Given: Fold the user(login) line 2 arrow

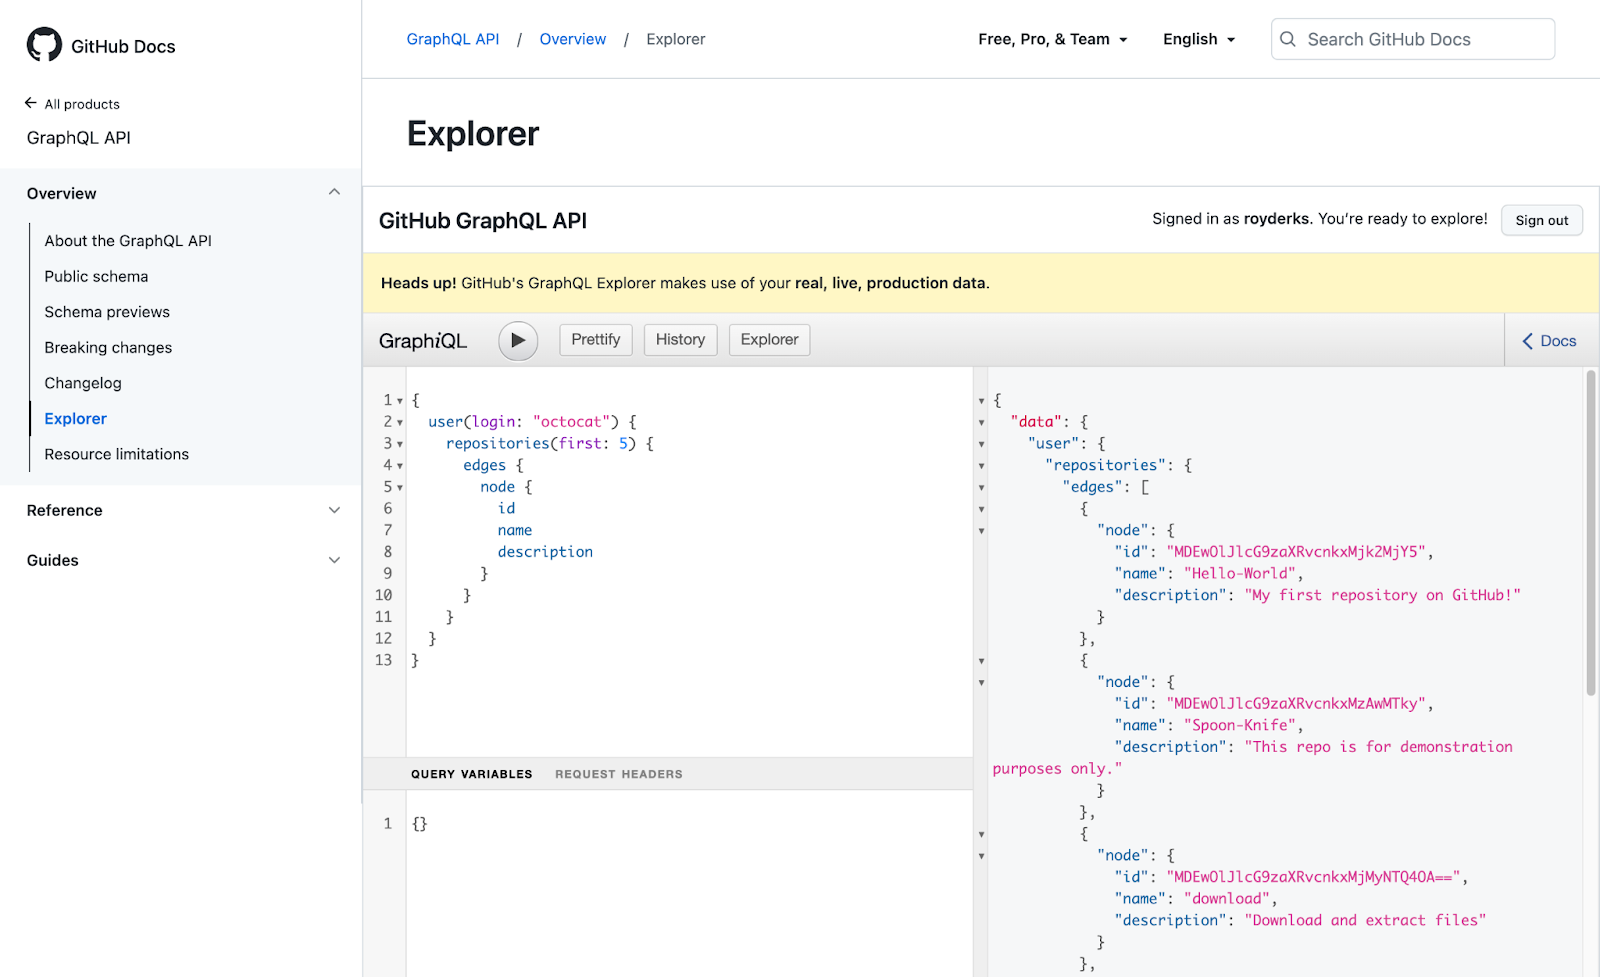Looking at the screenshot, I should 400,423.
